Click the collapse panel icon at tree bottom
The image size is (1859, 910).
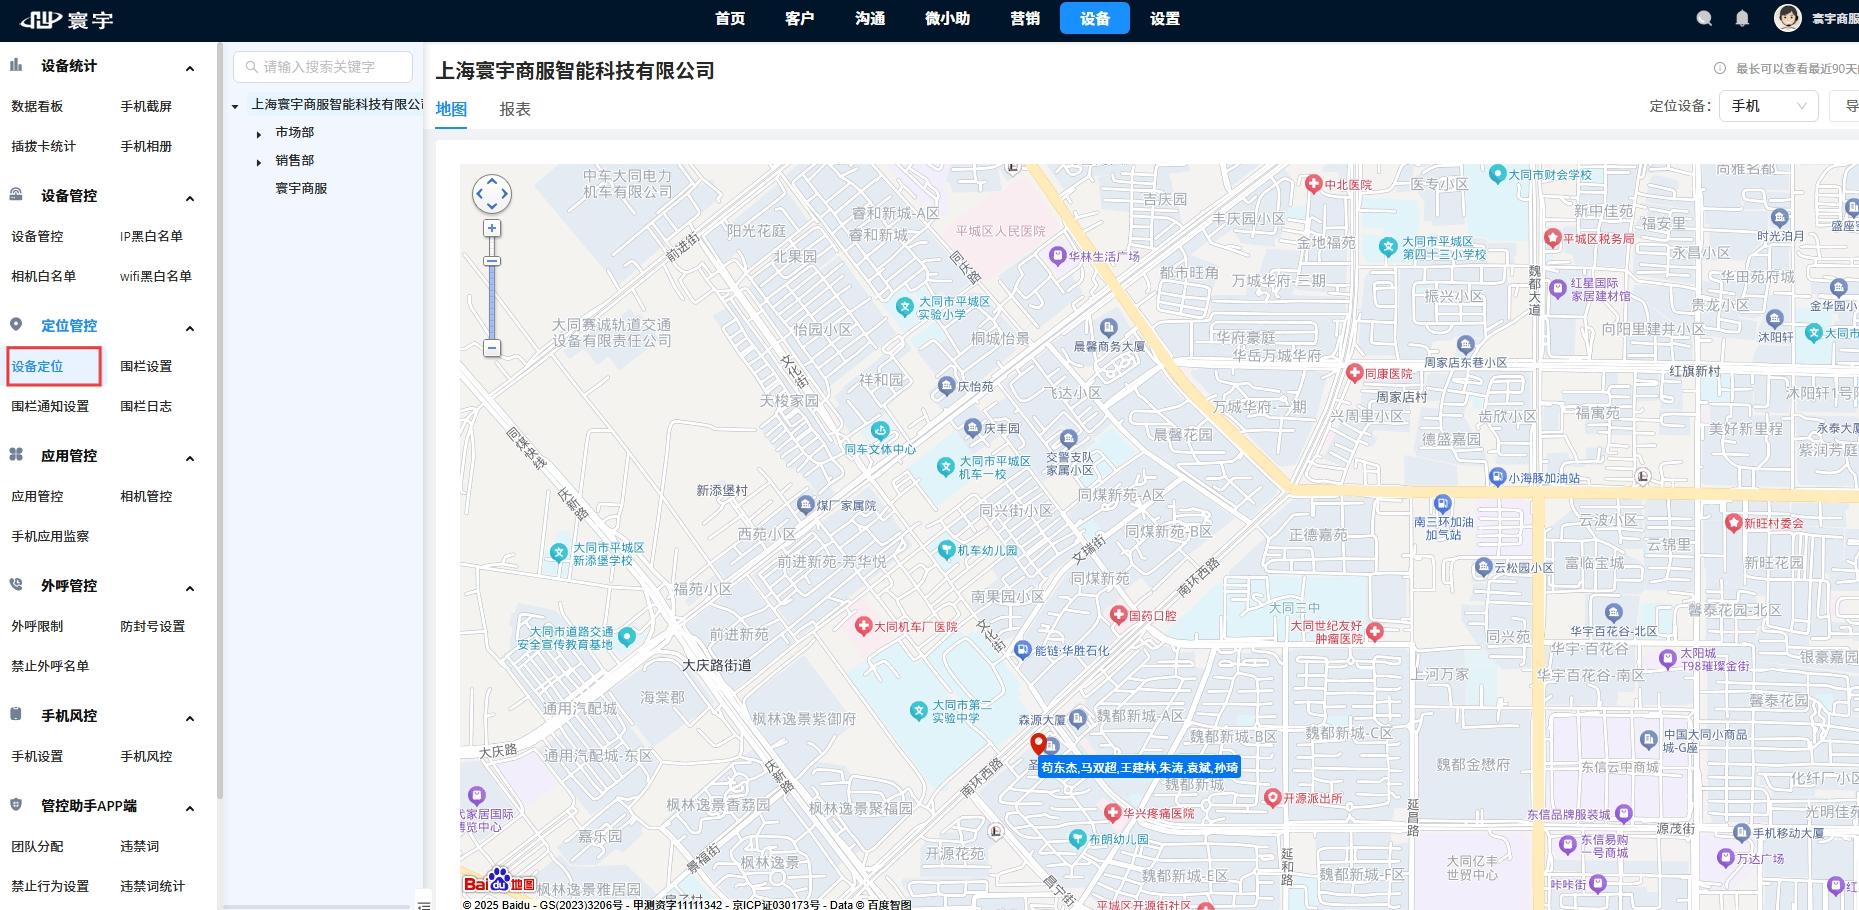click(424, 904)
